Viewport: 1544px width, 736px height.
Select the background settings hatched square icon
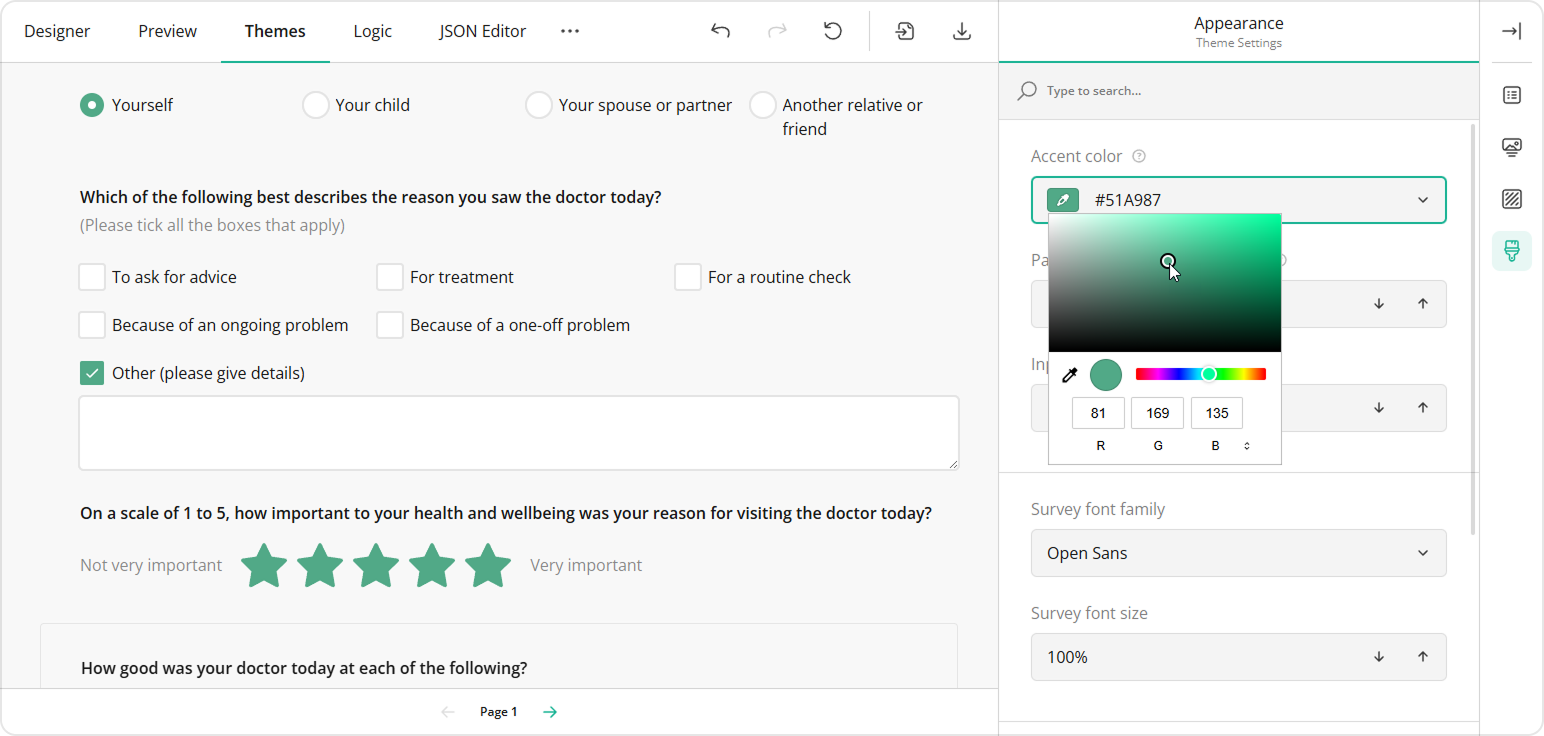pyautogui.click(x=1511, y=199)
